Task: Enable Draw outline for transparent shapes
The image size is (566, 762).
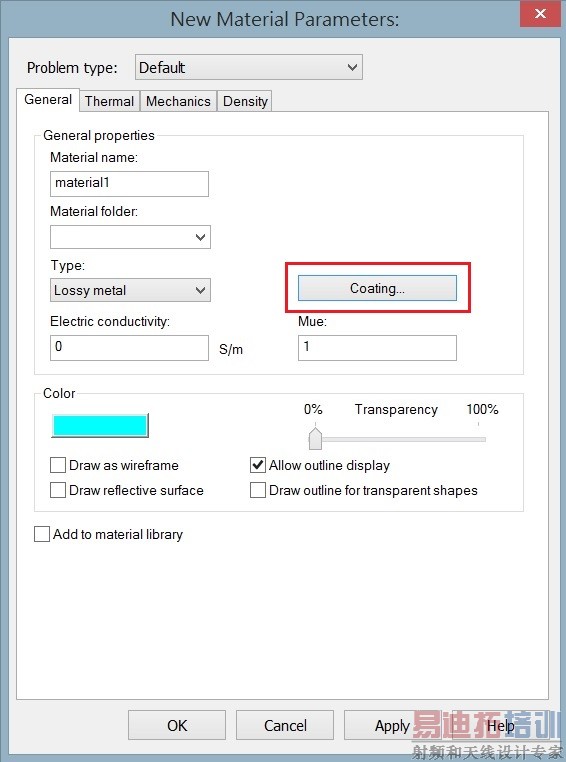Action: pyautogui.click(x=257, y=490)
